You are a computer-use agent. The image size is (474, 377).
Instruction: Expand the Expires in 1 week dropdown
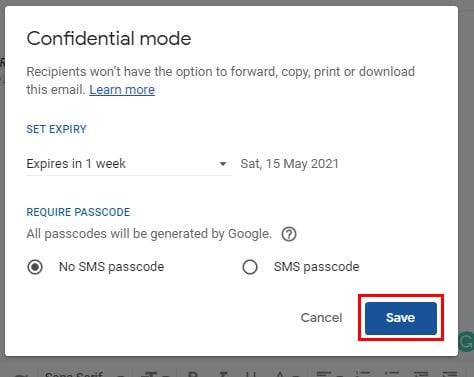coord(129,164)
